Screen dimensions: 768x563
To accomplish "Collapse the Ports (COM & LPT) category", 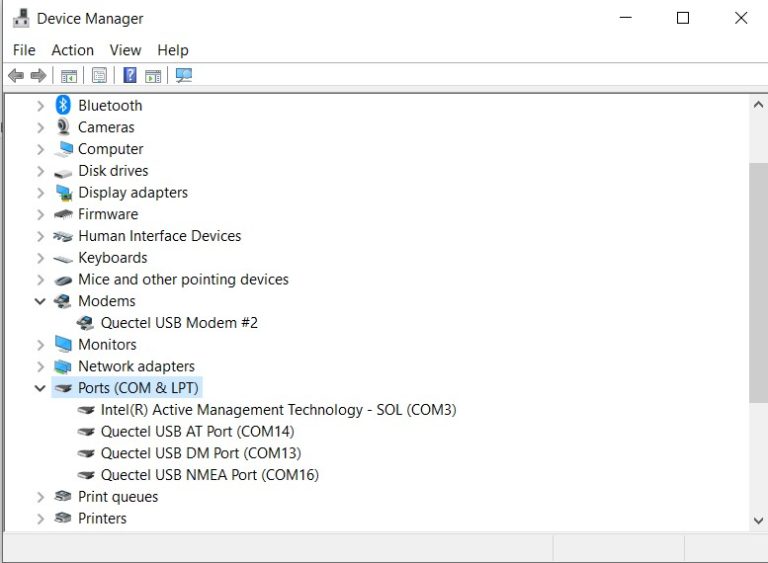I will pyautogui.click(x=40, y=388).
